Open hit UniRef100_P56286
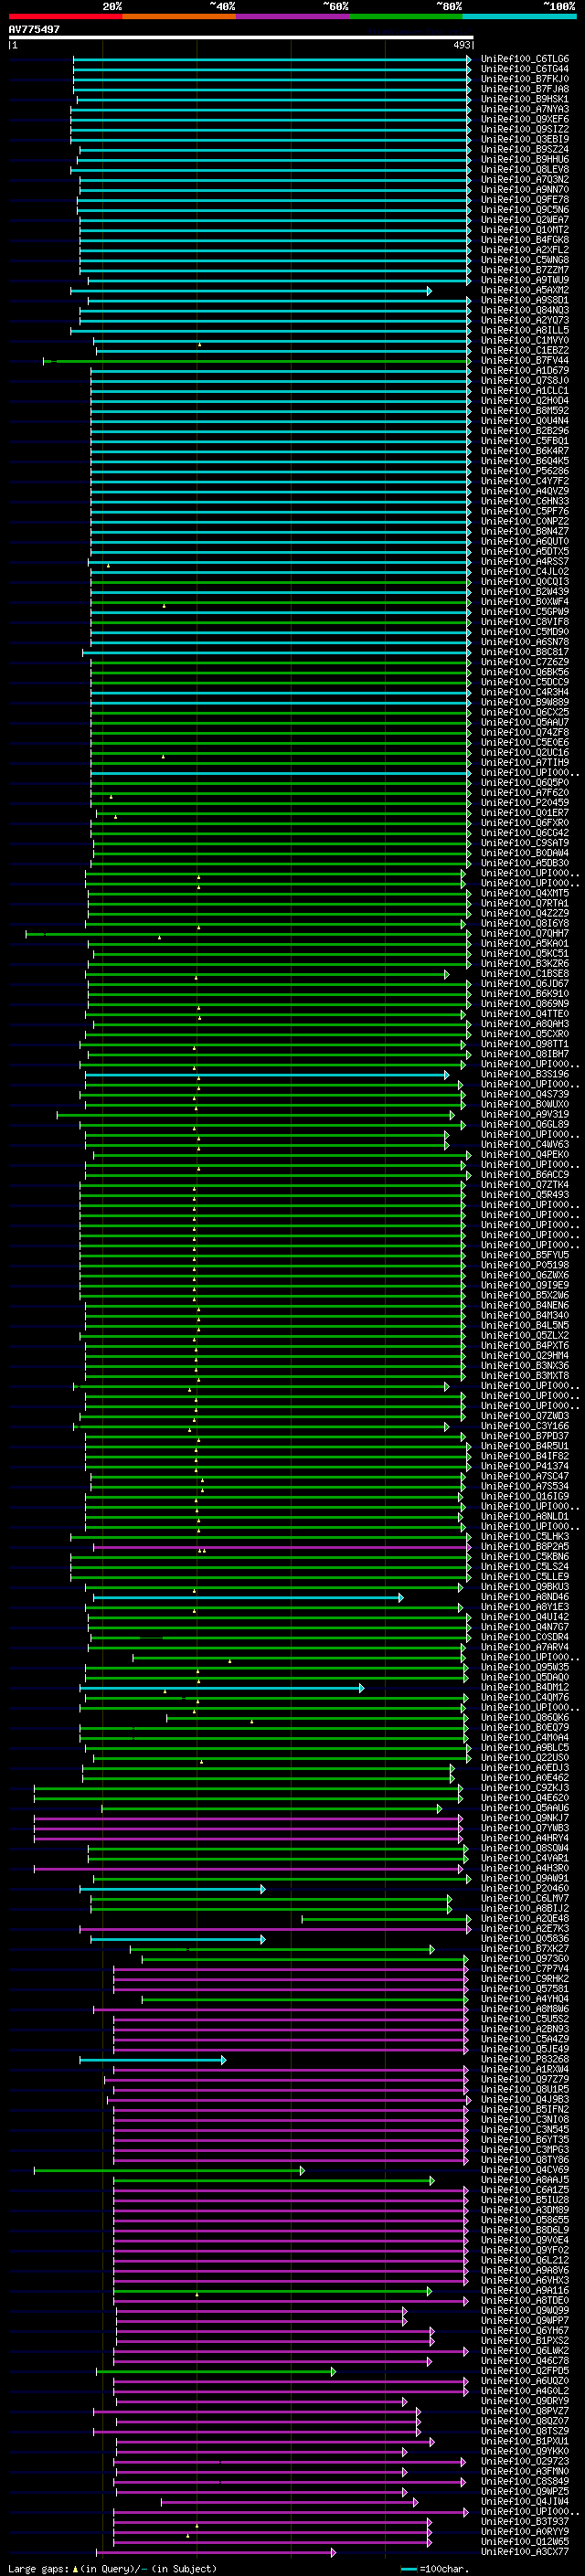Screen dimensions: 585x2576 [524, 472]
